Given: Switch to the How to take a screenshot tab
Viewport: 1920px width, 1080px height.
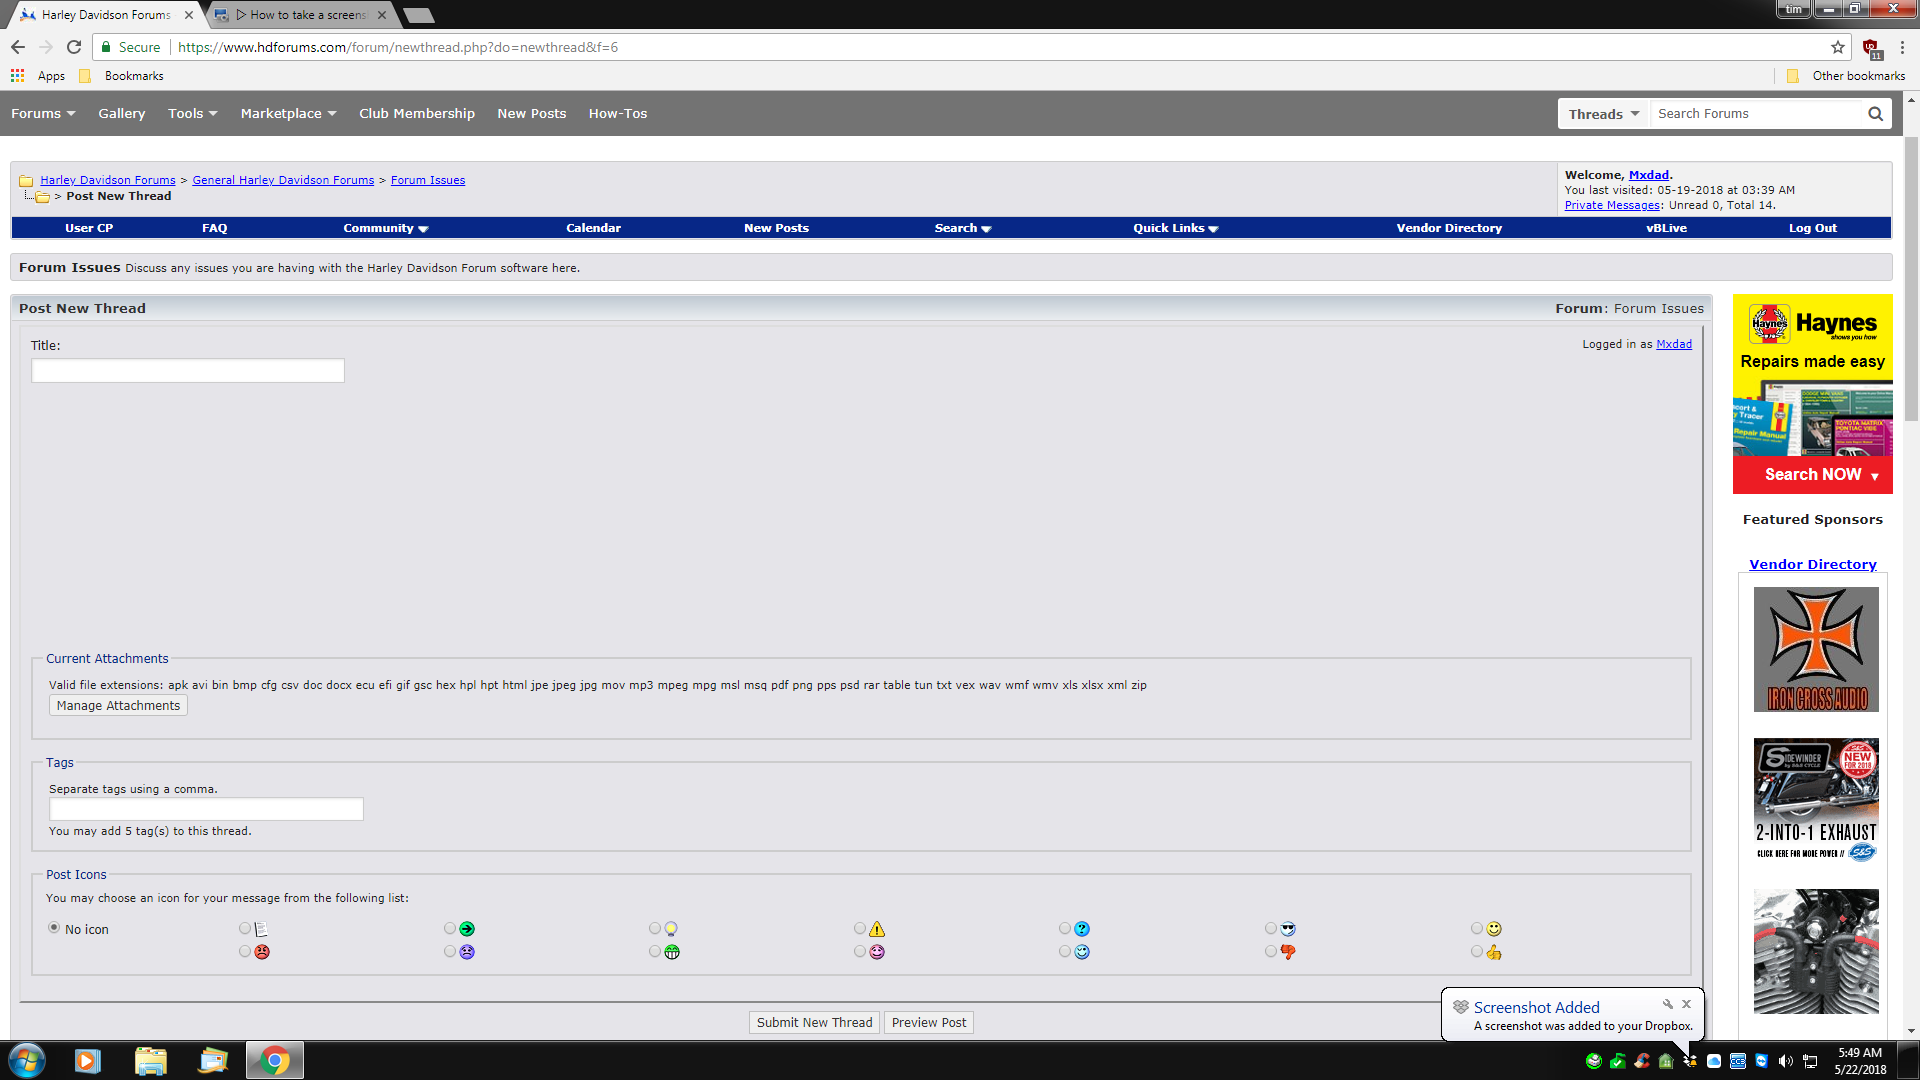Looking at the screenshot, I should [x=300, y=15].
